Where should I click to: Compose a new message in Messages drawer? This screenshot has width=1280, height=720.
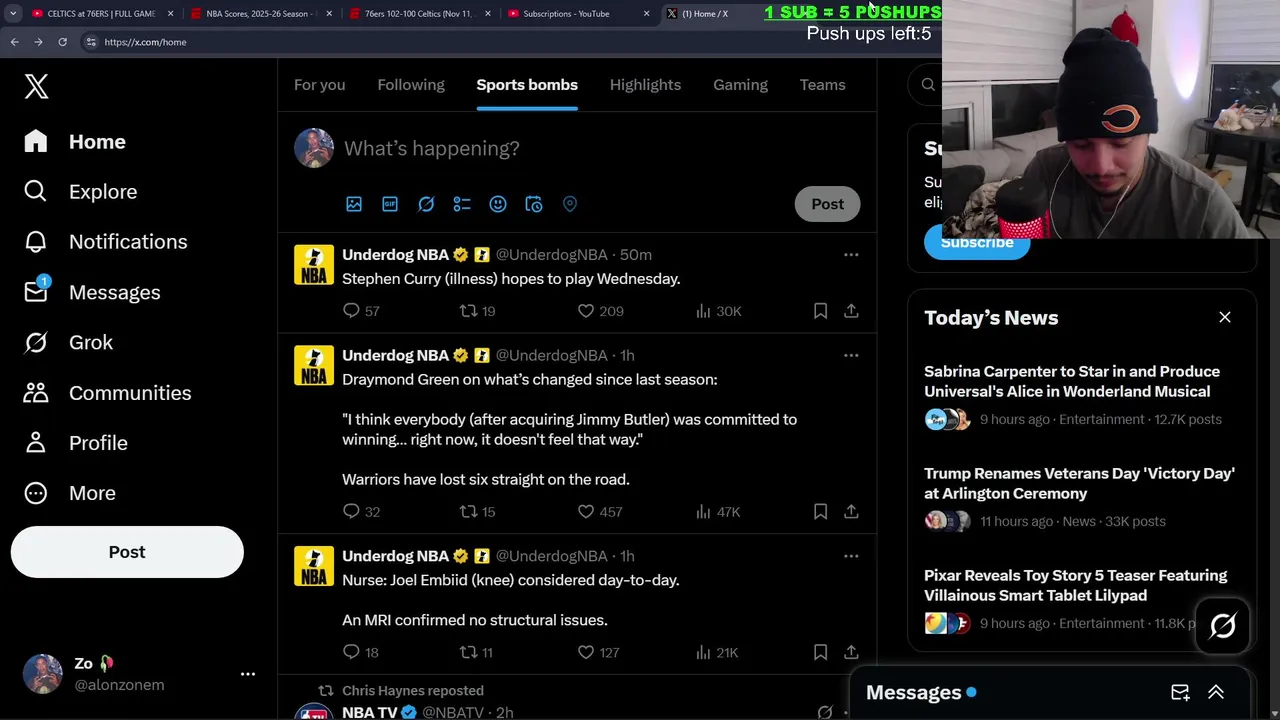pyautogui.click(x=1180, y=692)
